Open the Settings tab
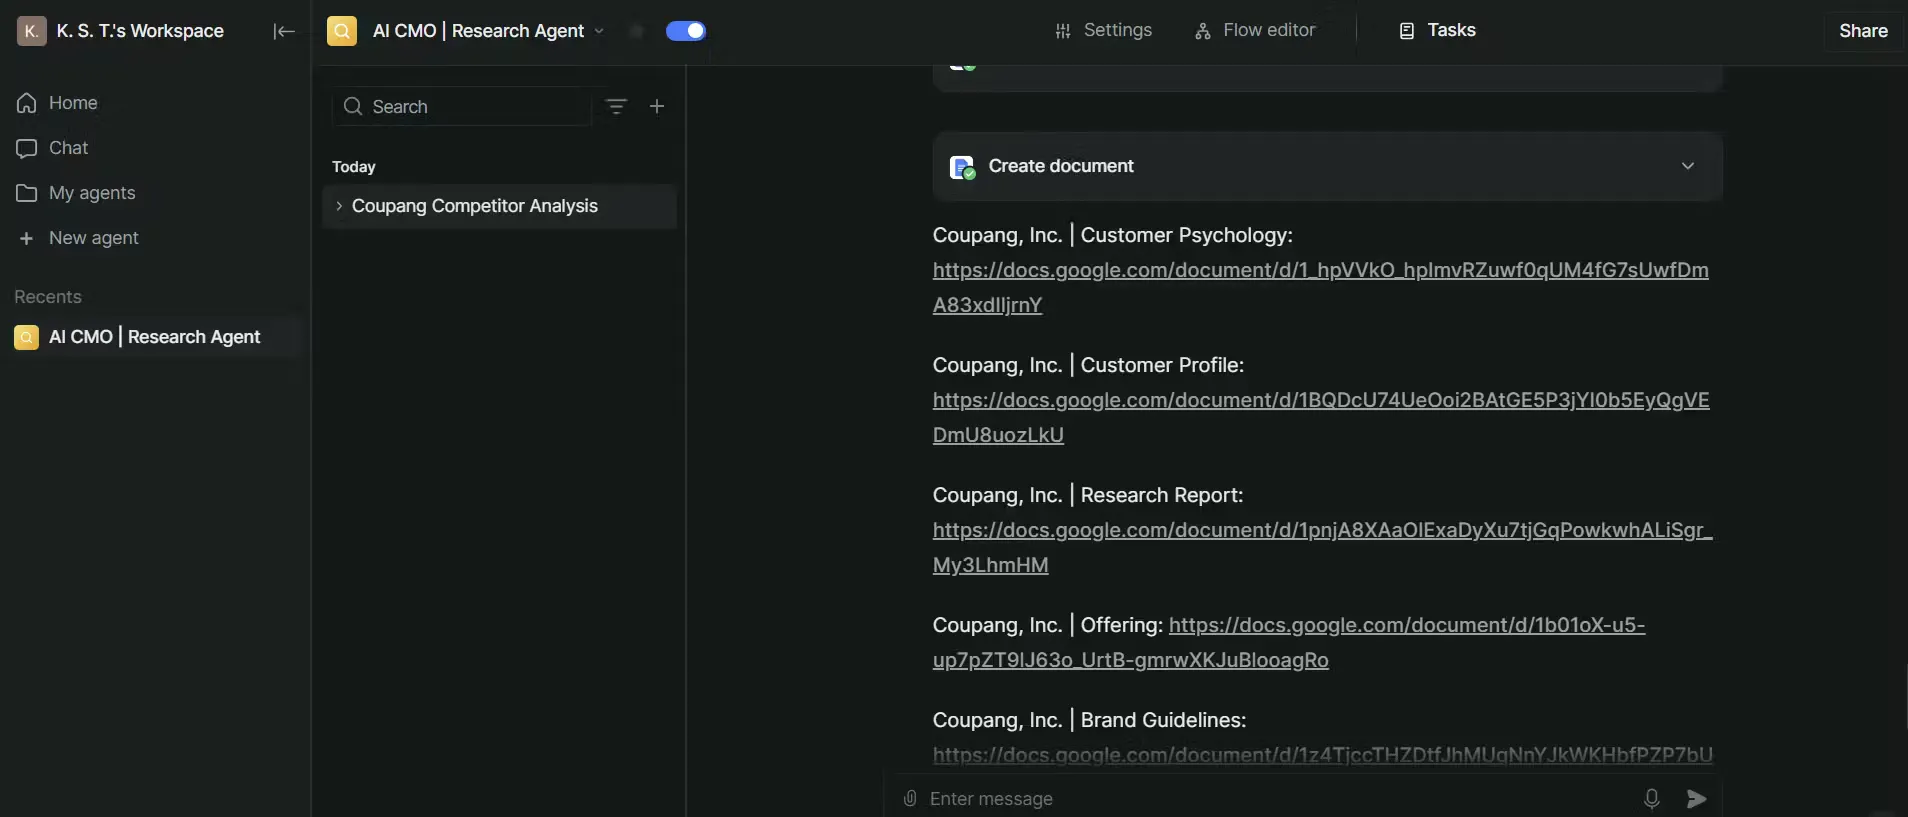The image size is (1908, 817). click(1104, 31)
